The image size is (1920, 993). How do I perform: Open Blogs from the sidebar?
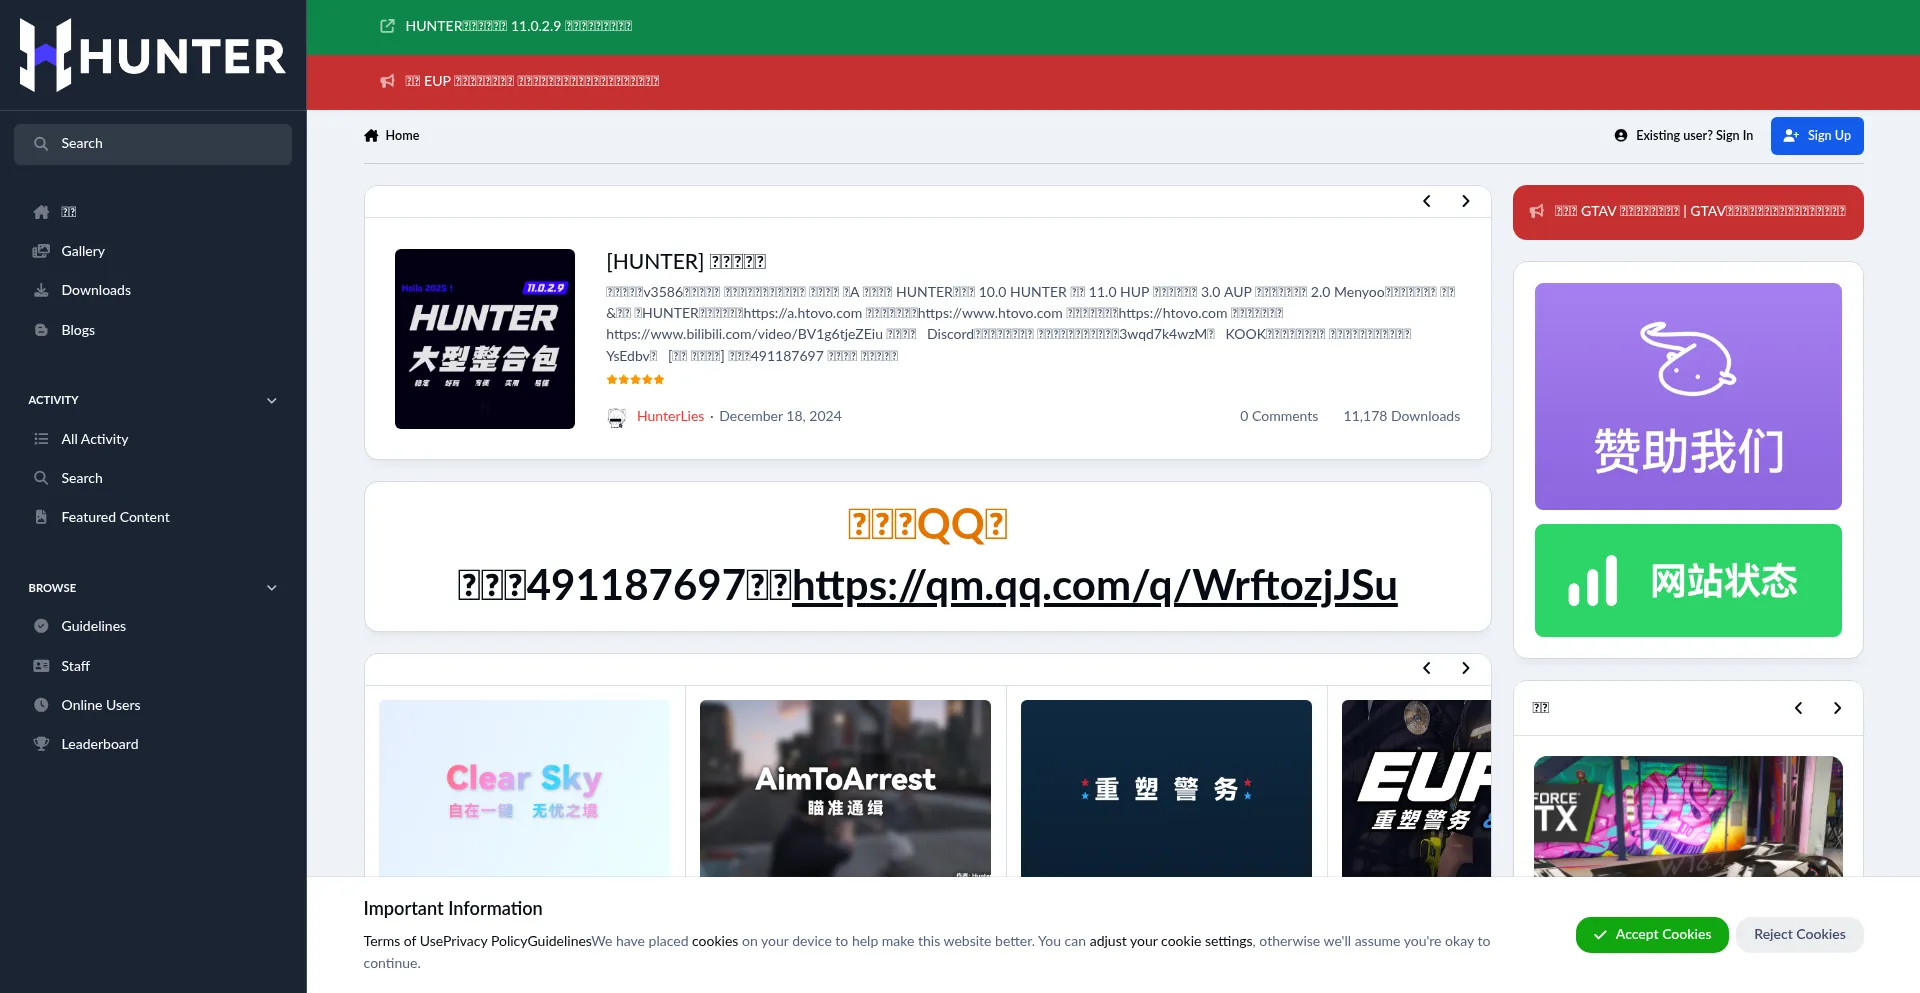(x=78, y=330)
